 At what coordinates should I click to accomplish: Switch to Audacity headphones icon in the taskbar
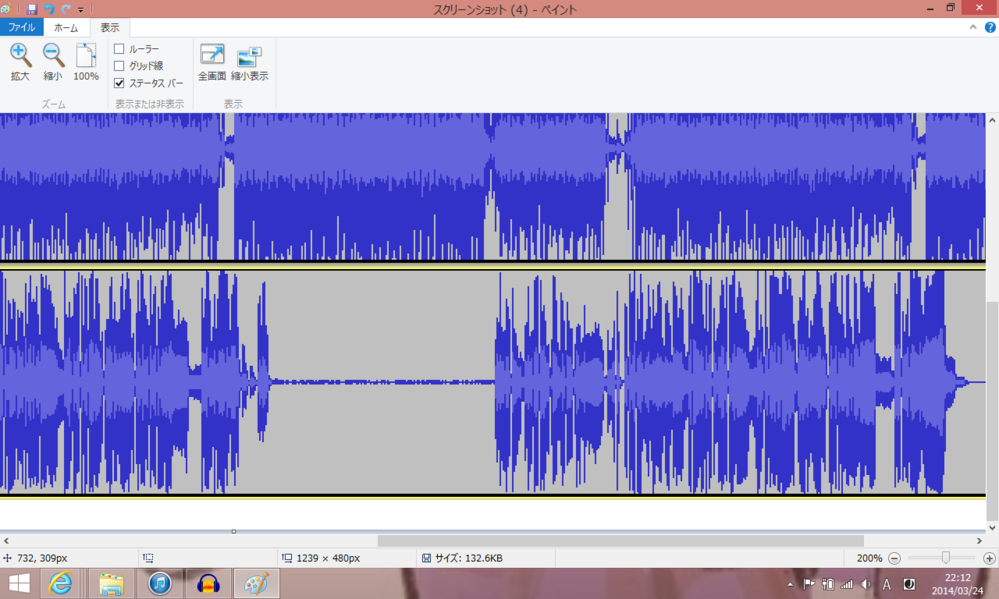pos(208,584)
